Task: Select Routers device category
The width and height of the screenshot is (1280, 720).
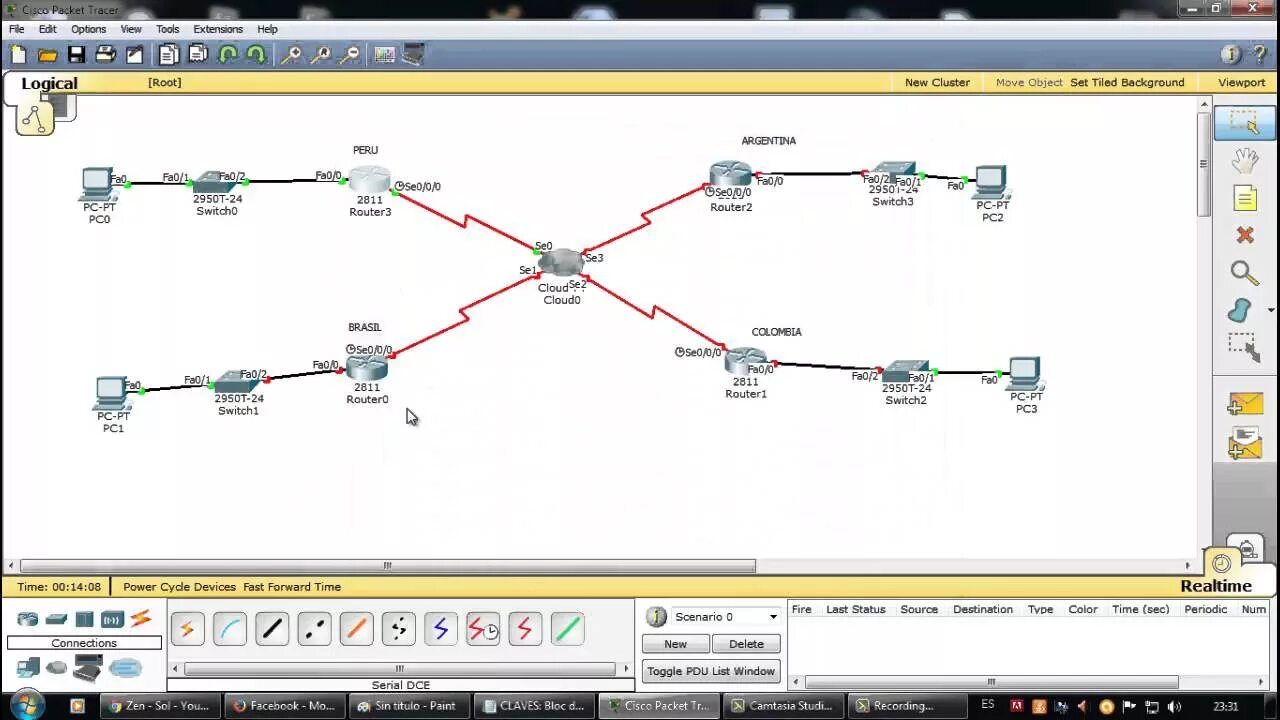Action: 27,619
